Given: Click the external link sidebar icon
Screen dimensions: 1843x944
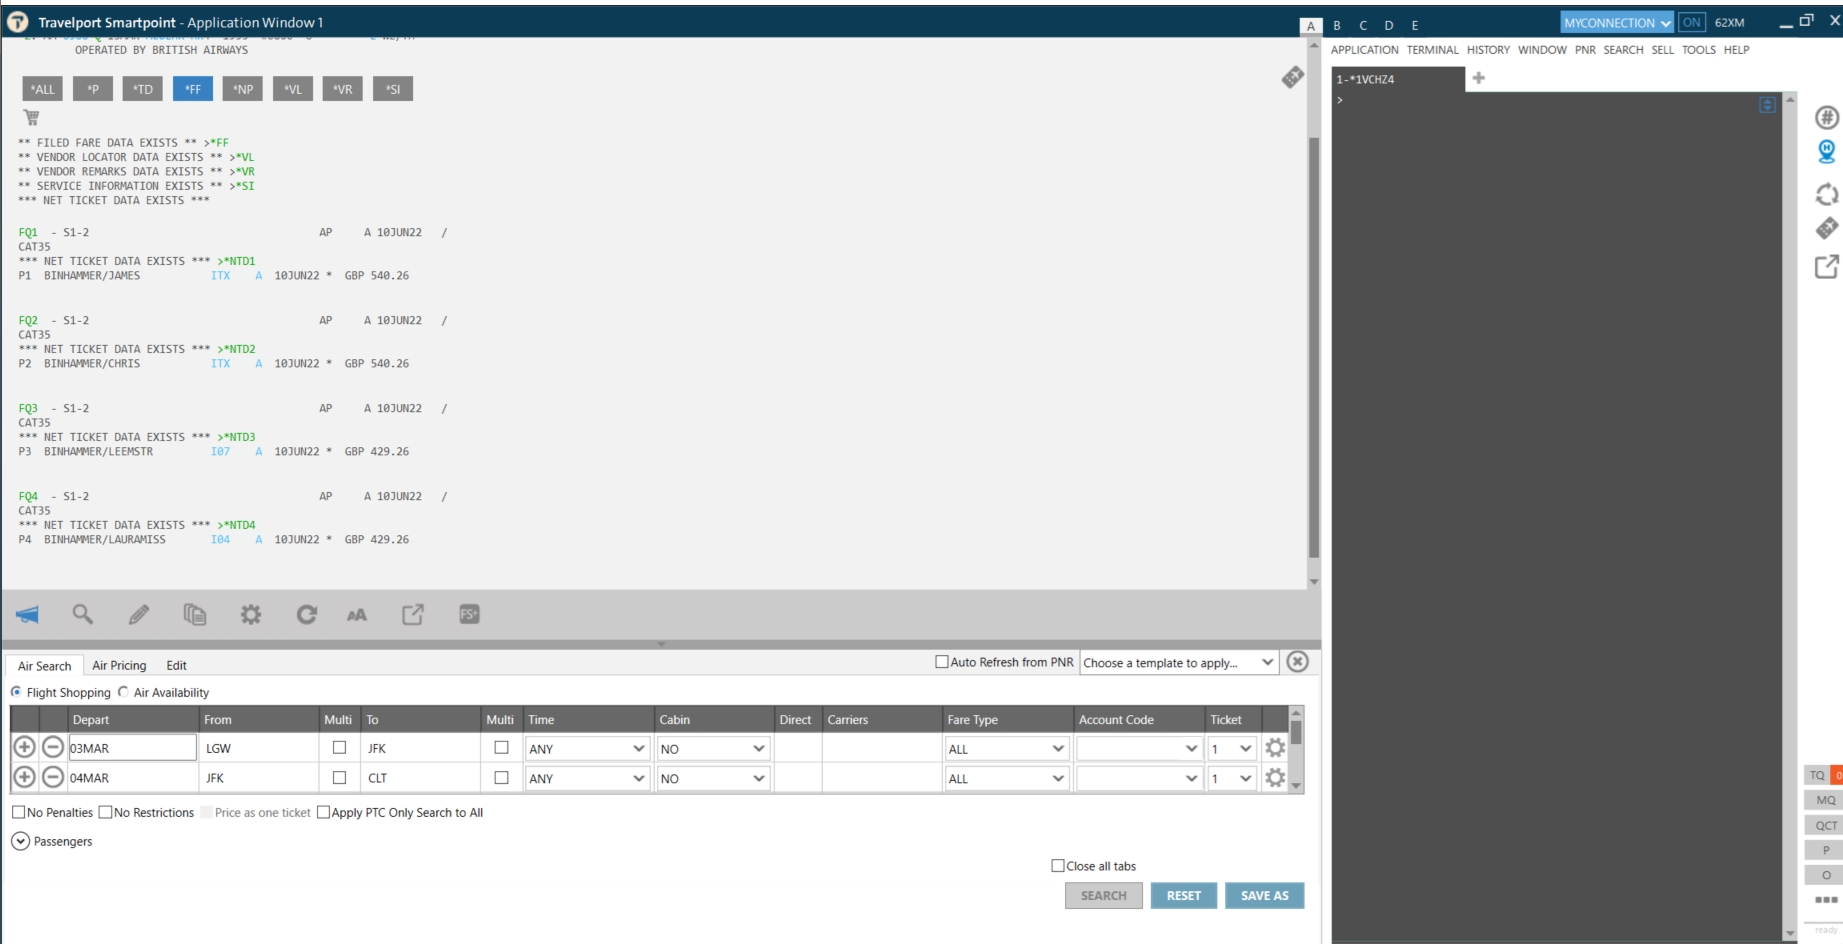Looking at the screenshot, I should (x=1826, y=266).
